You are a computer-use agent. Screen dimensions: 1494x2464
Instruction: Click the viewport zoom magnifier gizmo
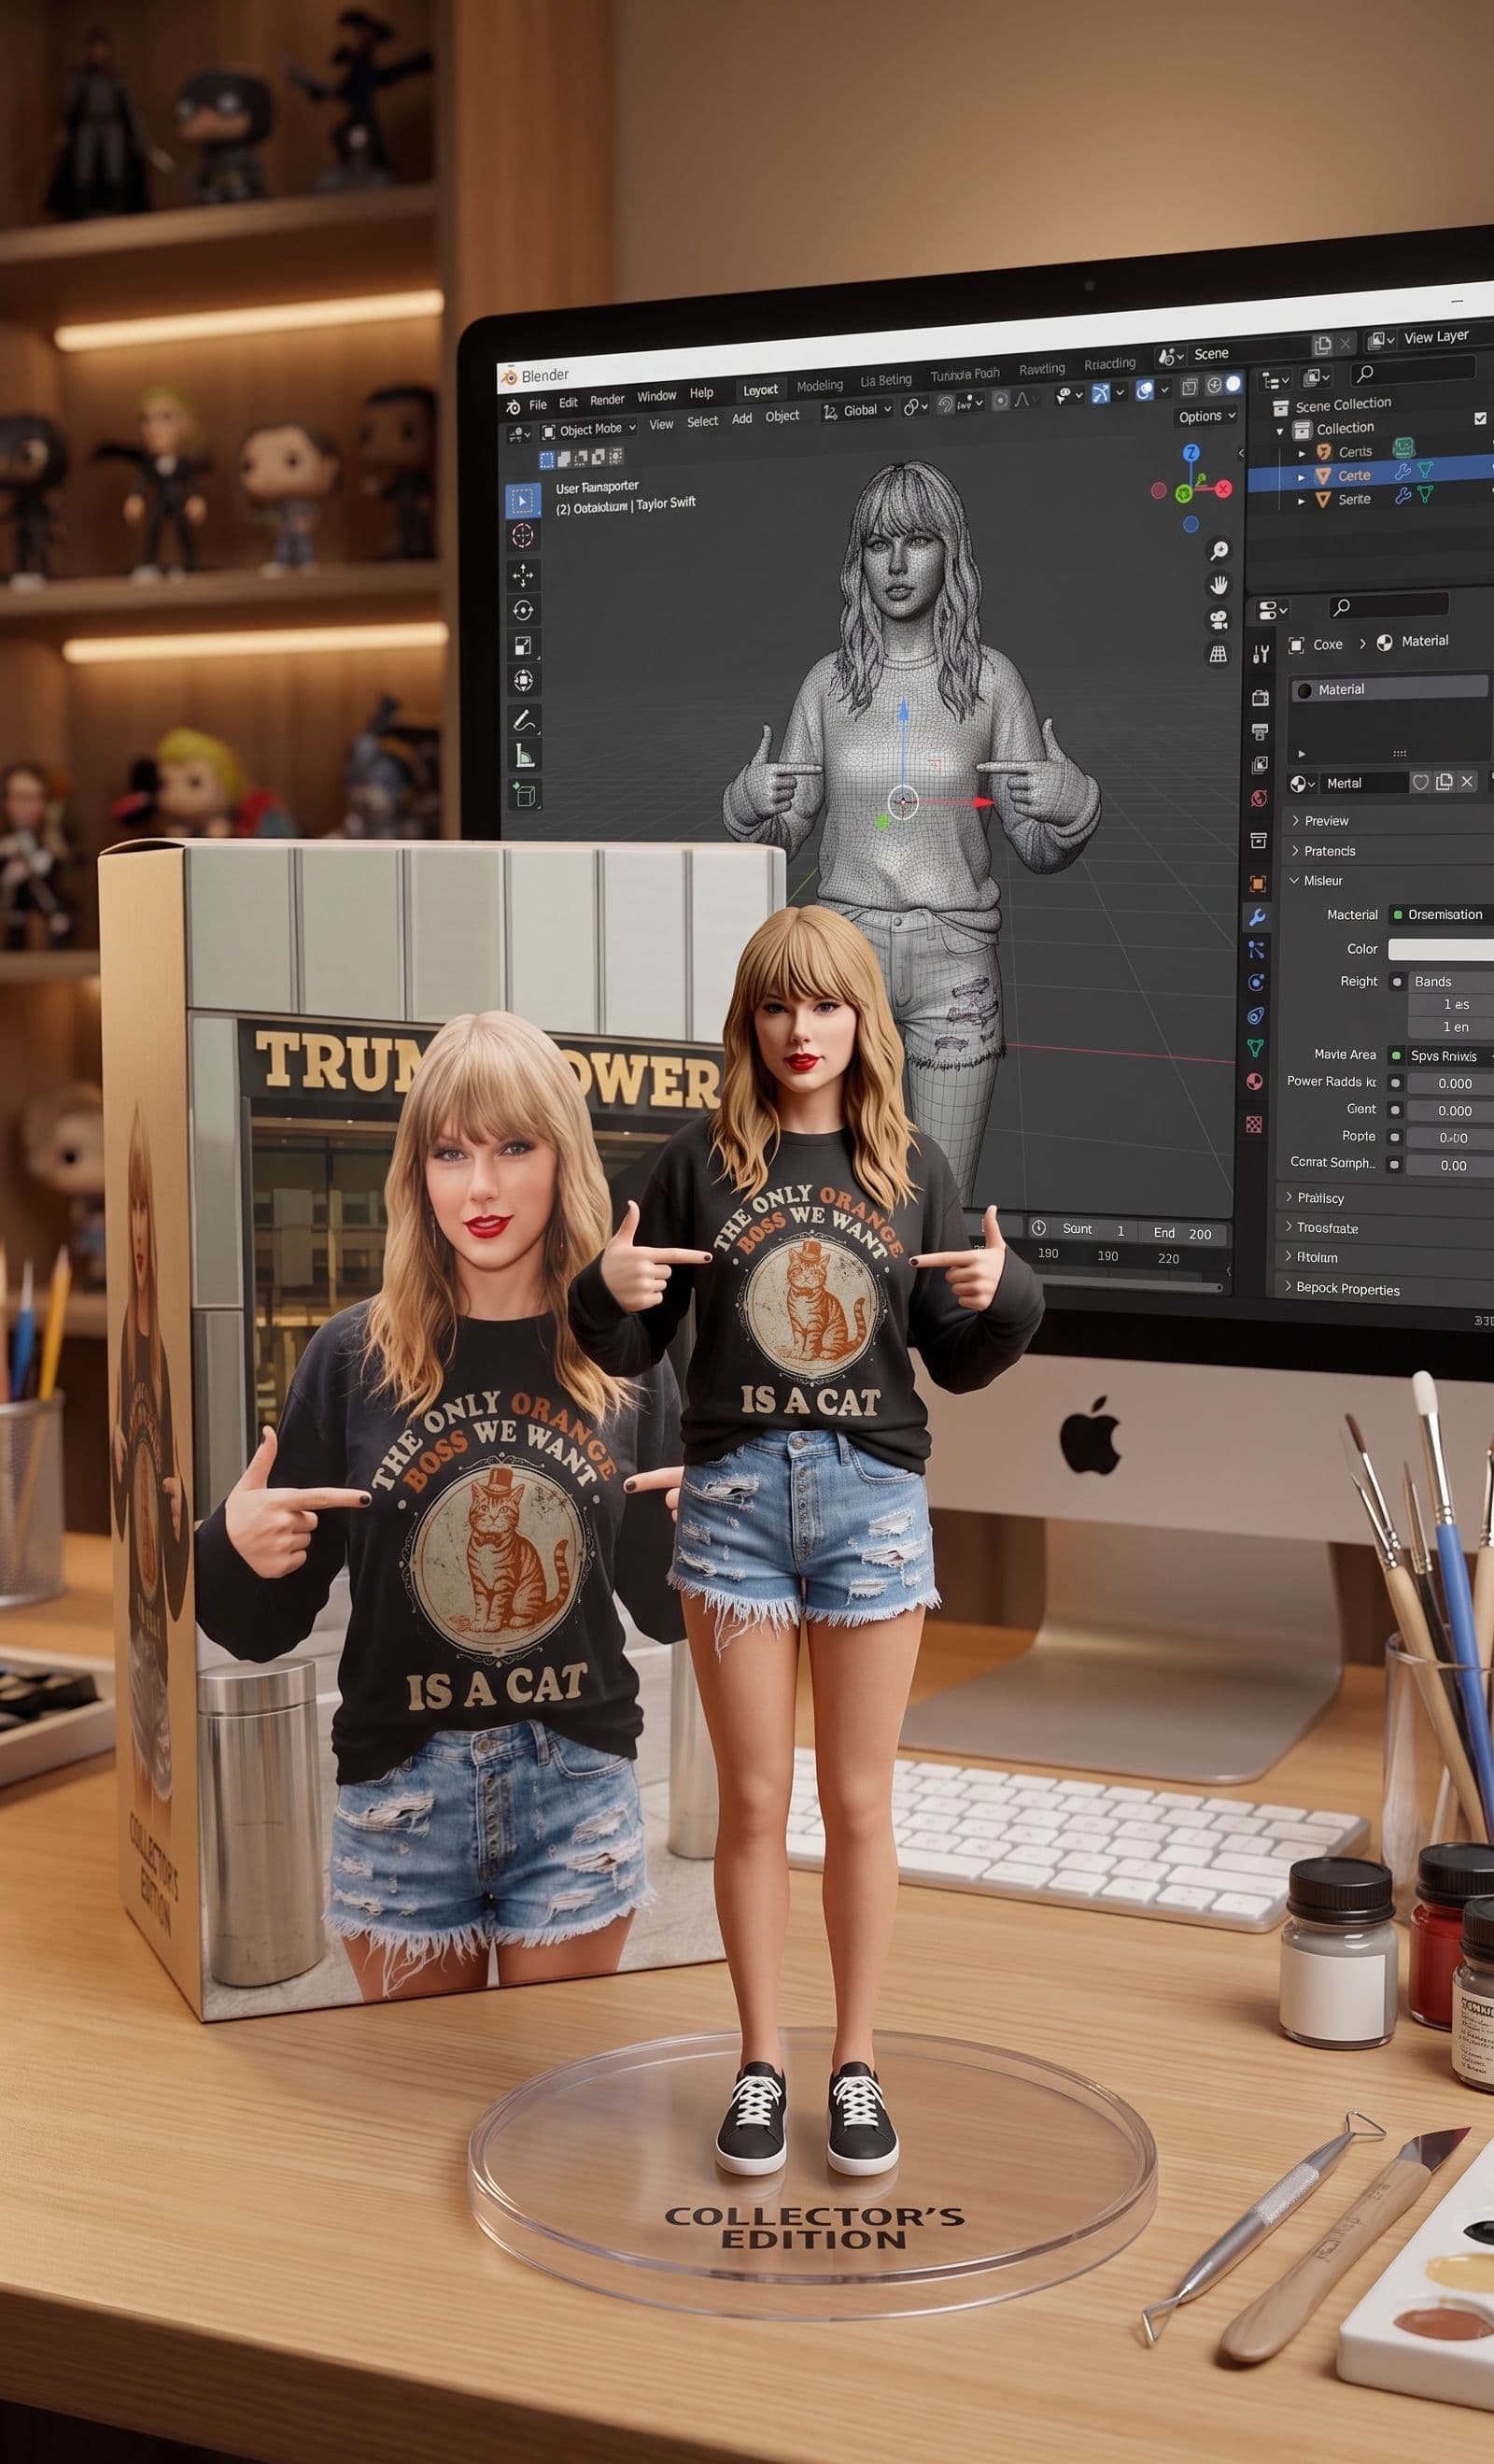coord(1219,550)
